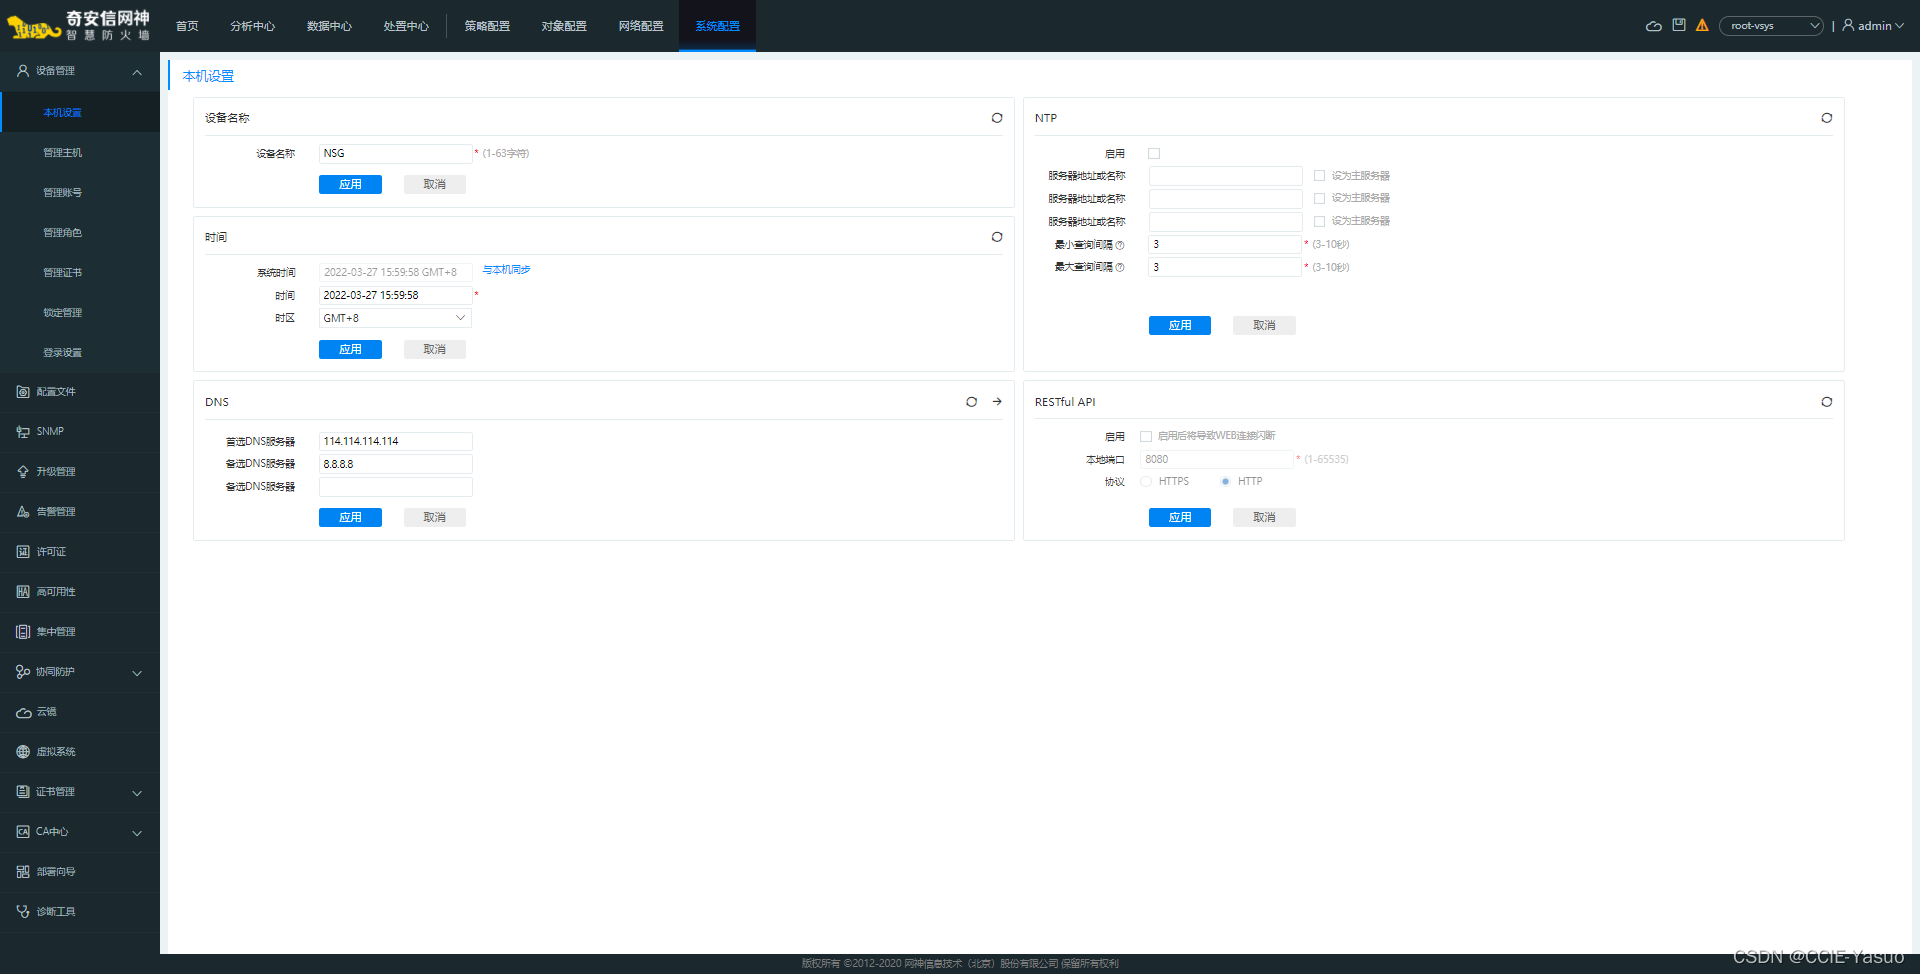Screen dimensions: 1920x974
Task: Click help icon next to 最小查询间隔
Action: click(1120, 245)
